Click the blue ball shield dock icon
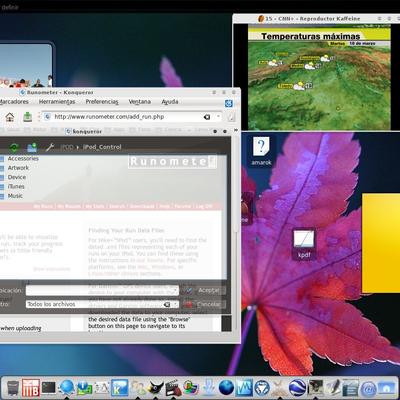This screenshot has width=400, height=400. [262, 388]
